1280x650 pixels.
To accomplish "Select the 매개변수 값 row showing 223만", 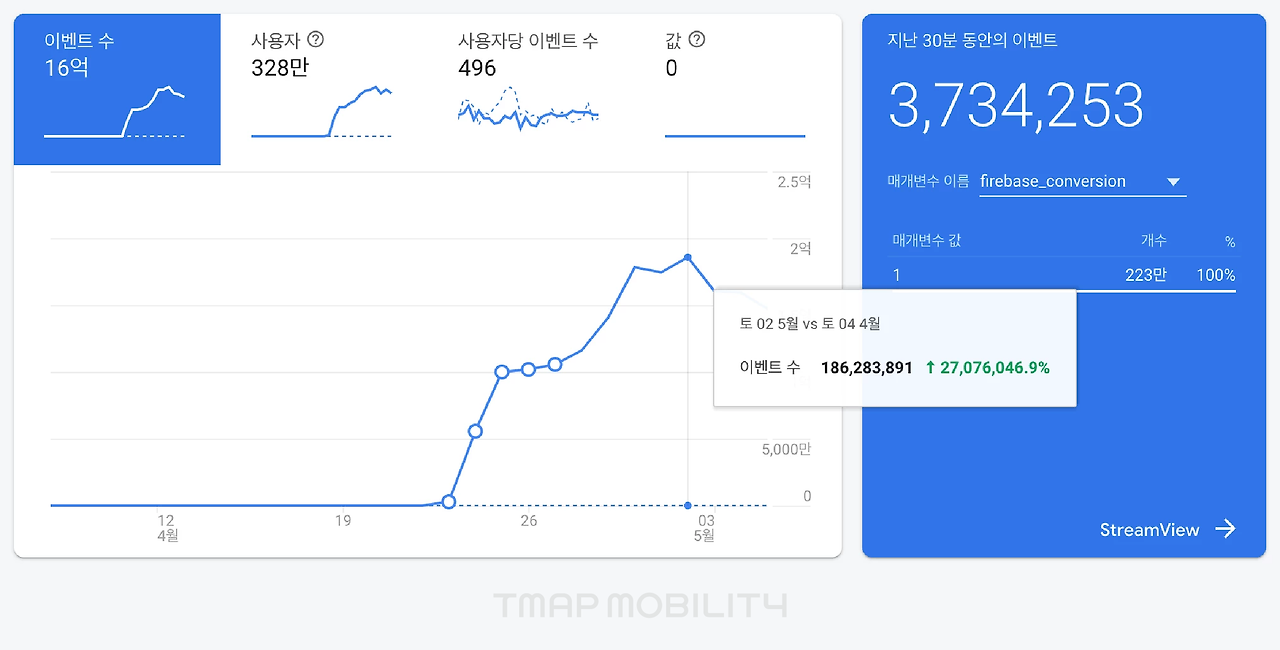I will 1060,275.
